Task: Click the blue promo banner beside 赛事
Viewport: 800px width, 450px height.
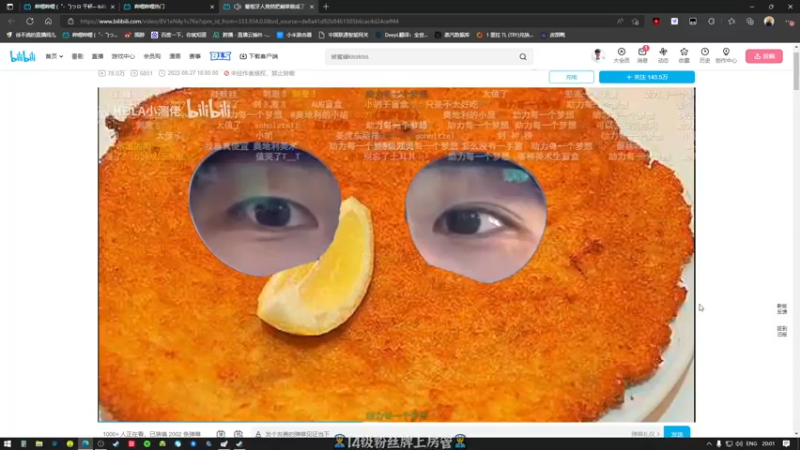Action: 220,56
